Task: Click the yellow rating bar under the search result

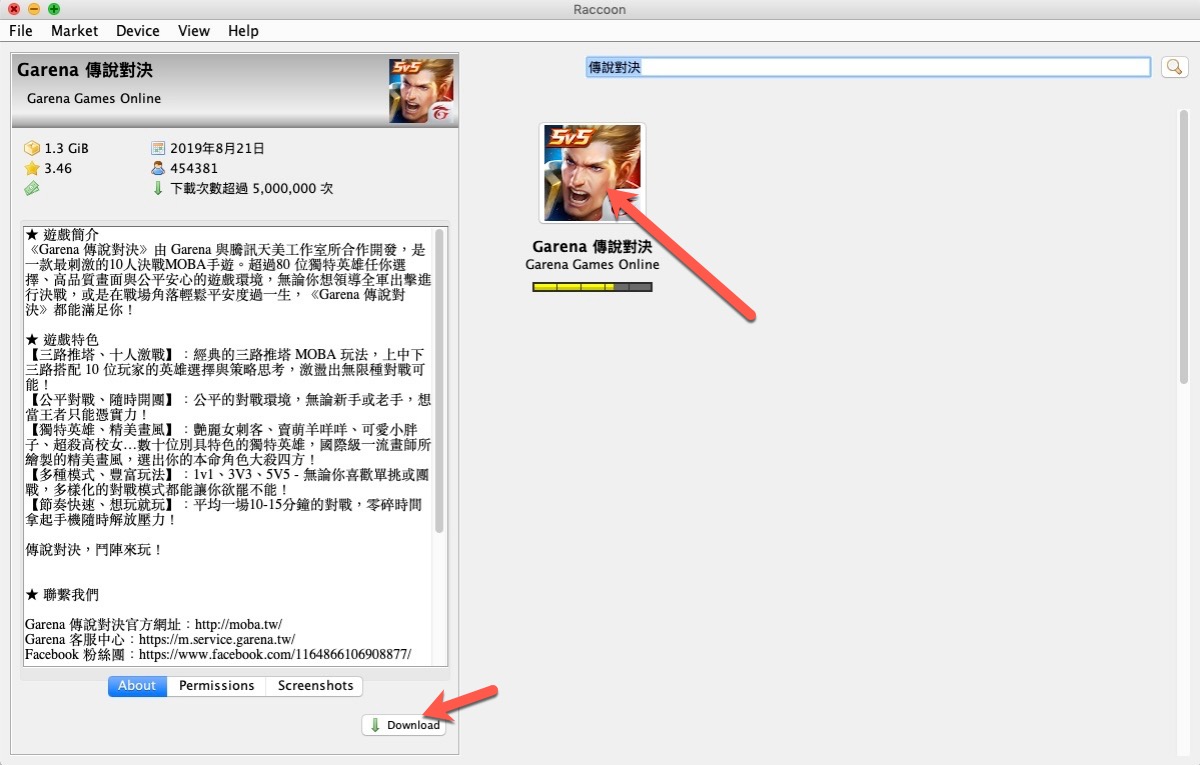Action: 592,287
